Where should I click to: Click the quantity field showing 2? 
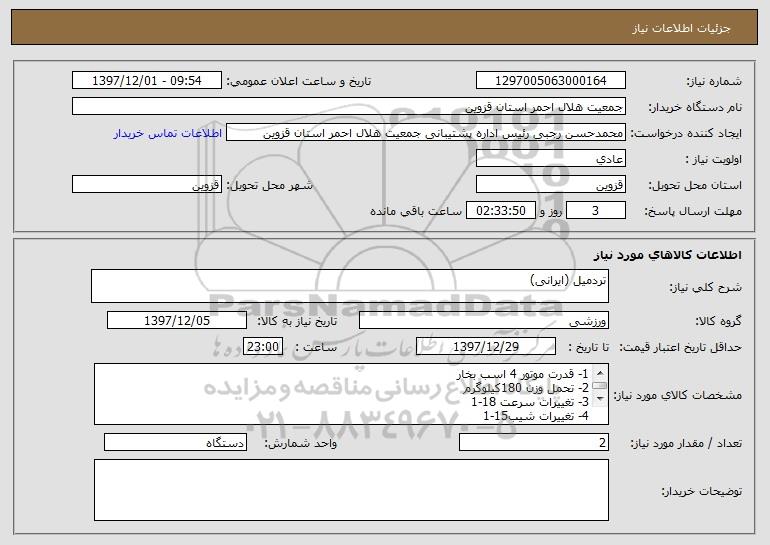[534, 442]
